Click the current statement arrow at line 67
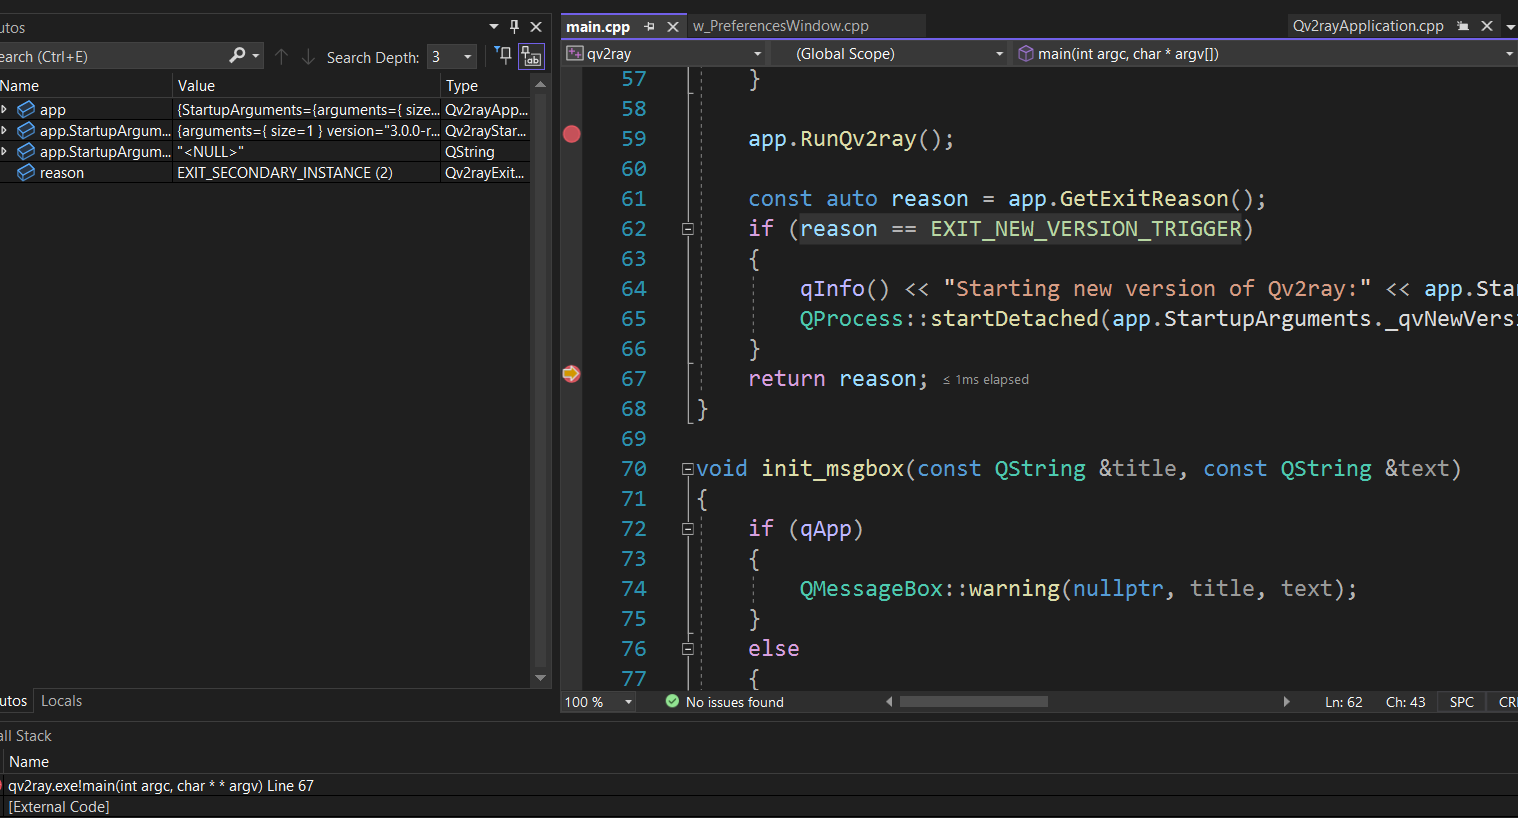This screenshot has width=1518, height=818. 571,374
